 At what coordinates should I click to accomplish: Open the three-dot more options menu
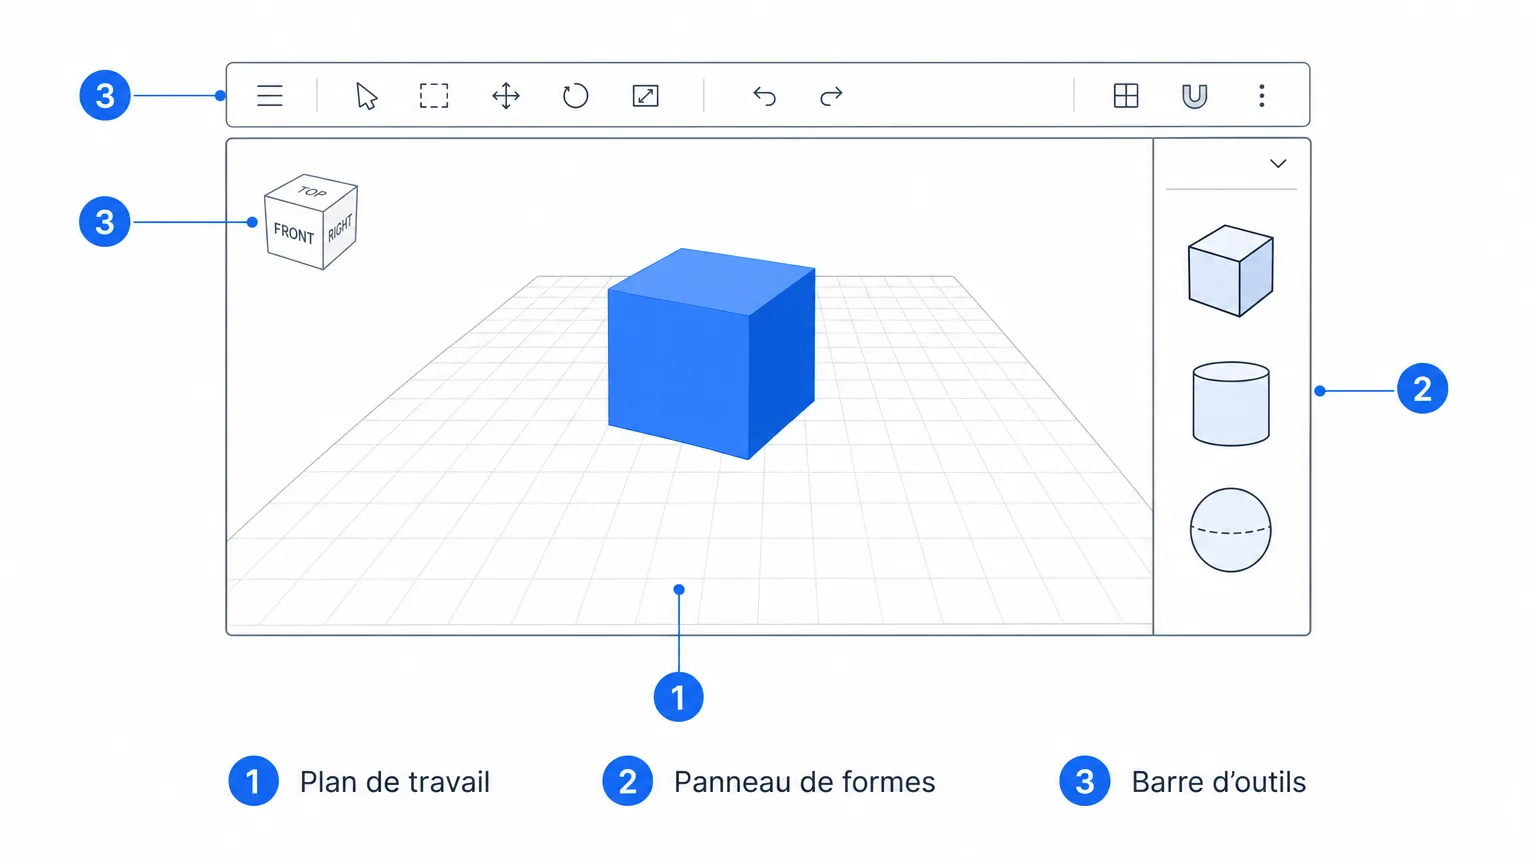[1262, 96]
